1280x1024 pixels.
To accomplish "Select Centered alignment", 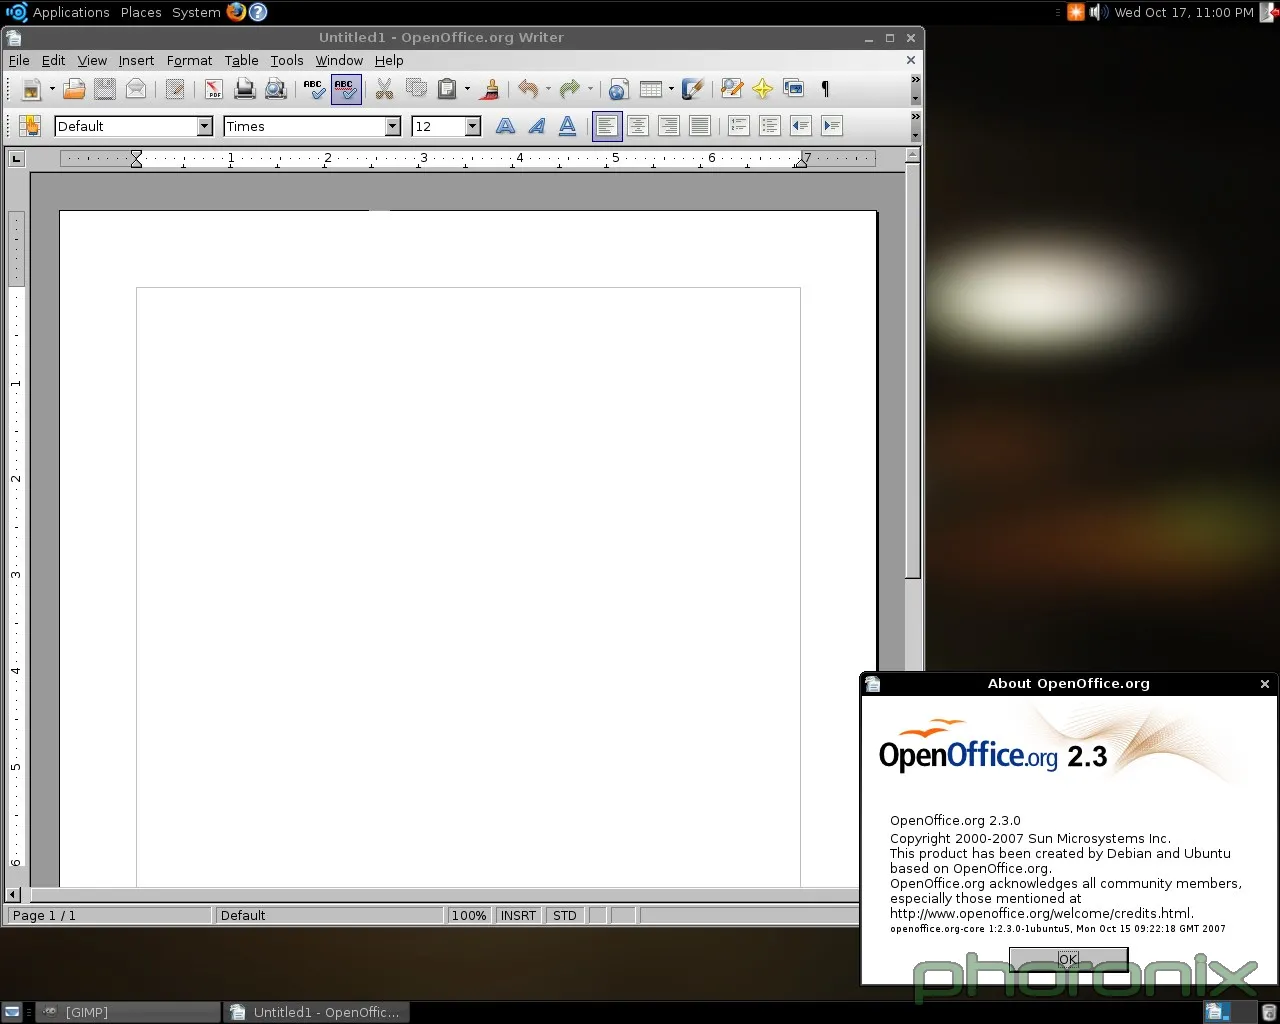I will (638, 126).
